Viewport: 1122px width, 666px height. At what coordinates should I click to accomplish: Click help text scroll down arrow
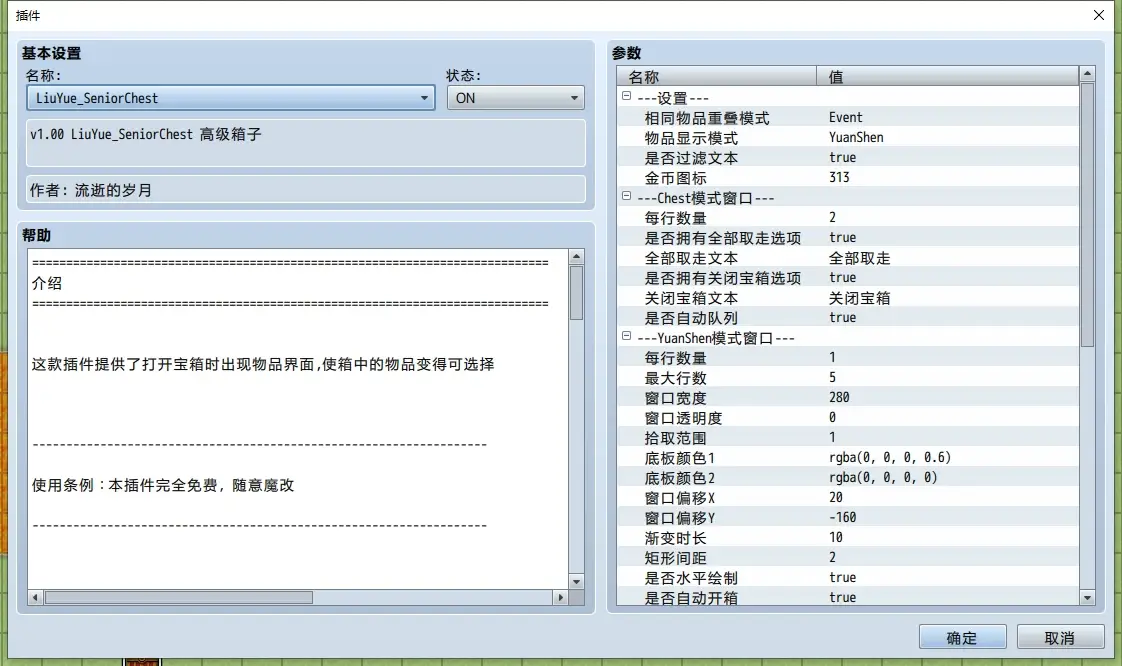point(576,582)
